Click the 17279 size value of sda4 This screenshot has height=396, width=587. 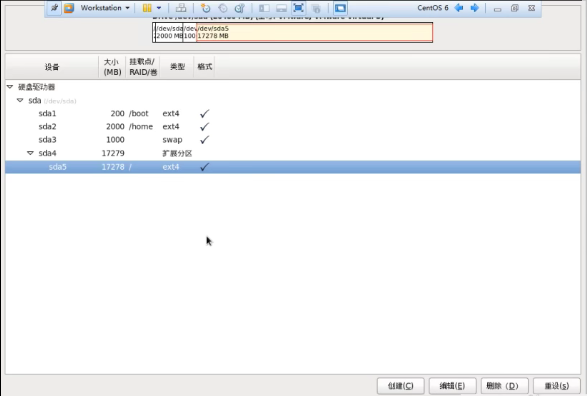click(113, 153)
